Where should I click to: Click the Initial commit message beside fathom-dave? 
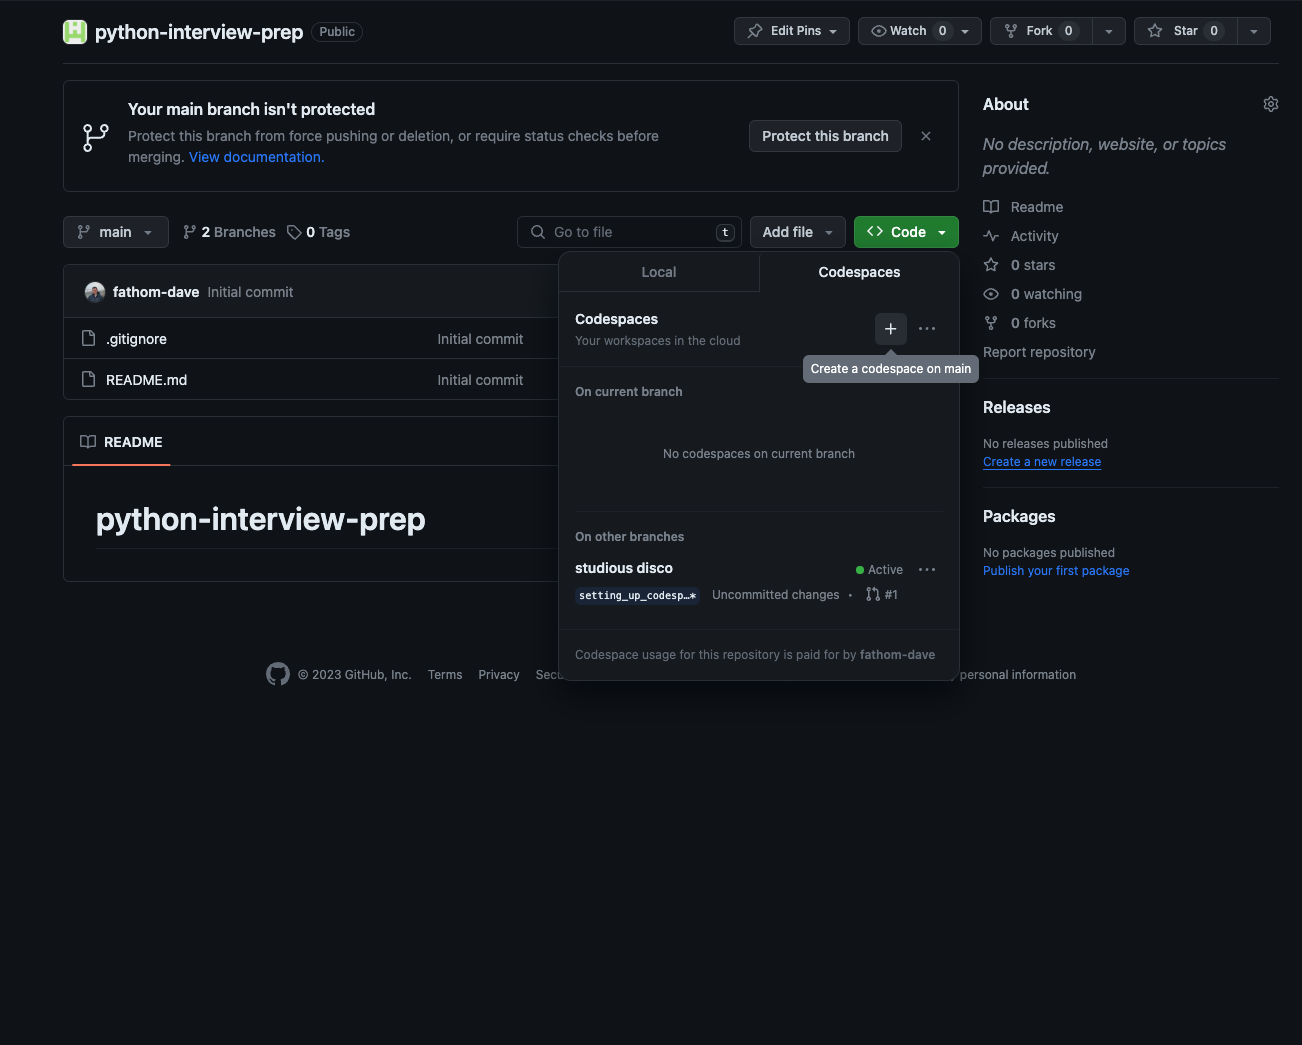click(x=250, y=292)
